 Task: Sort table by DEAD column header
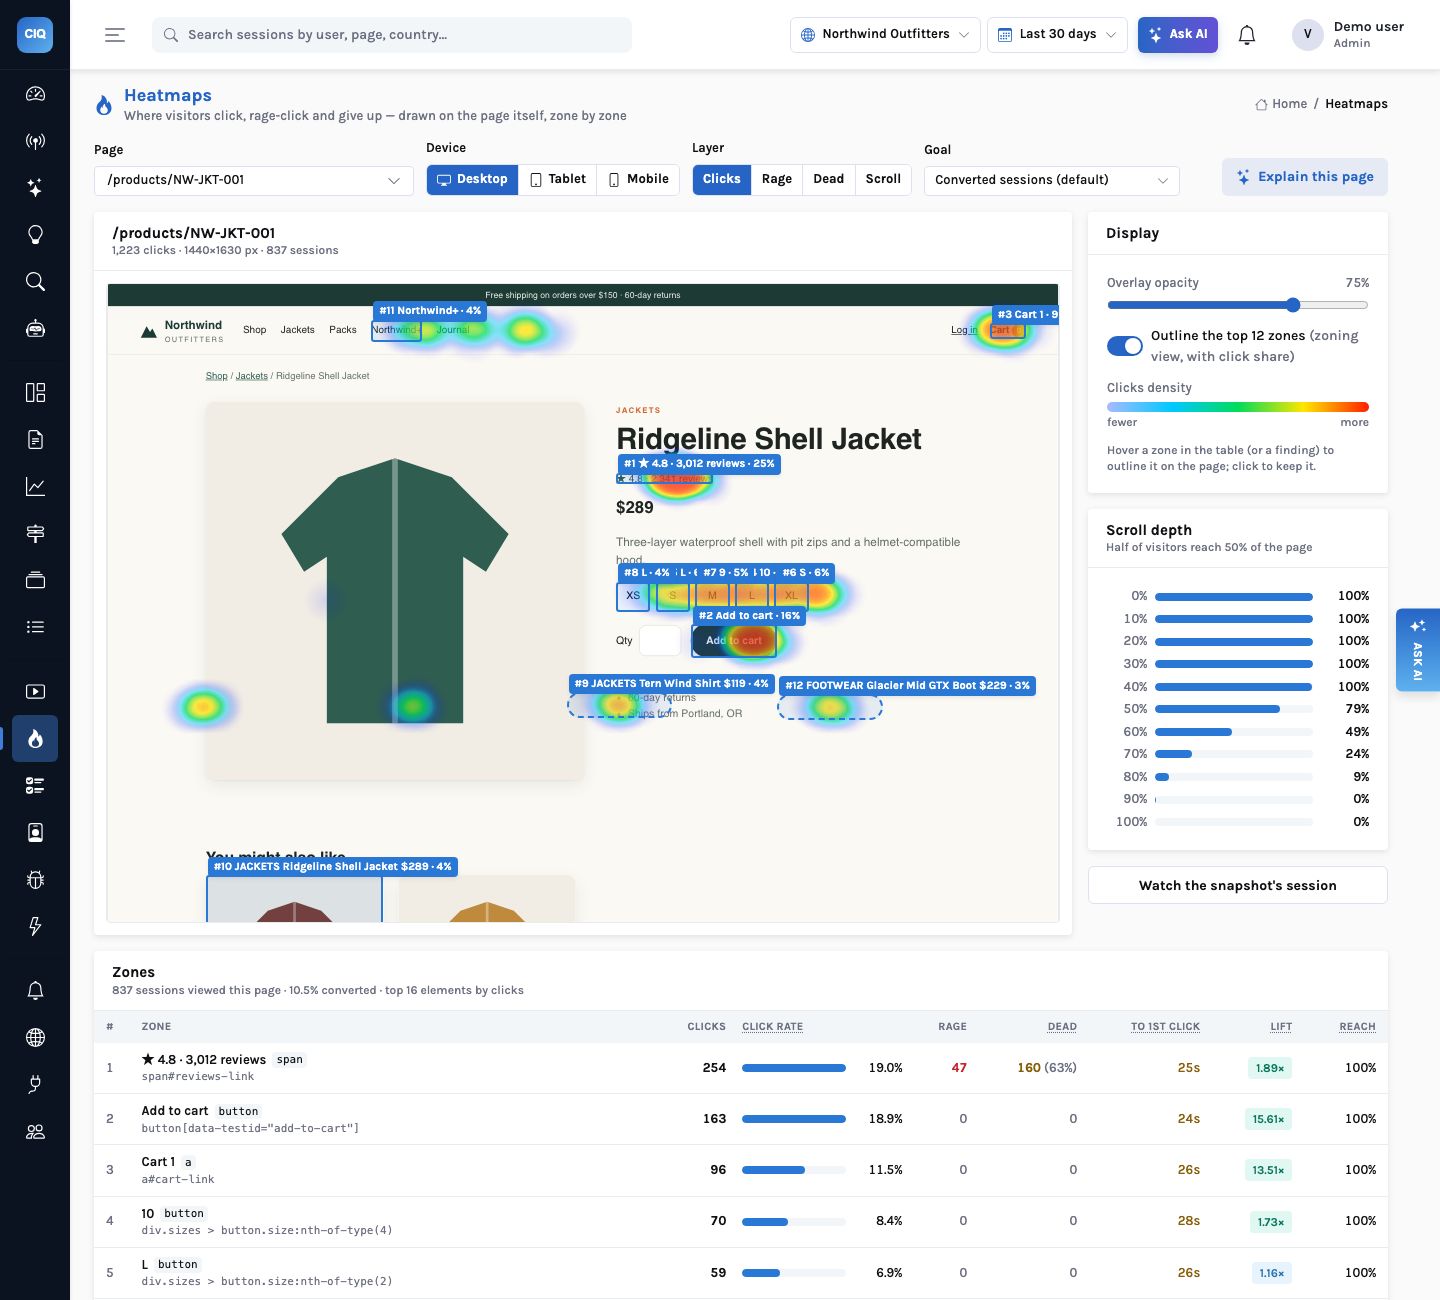coord(1062,1027)
